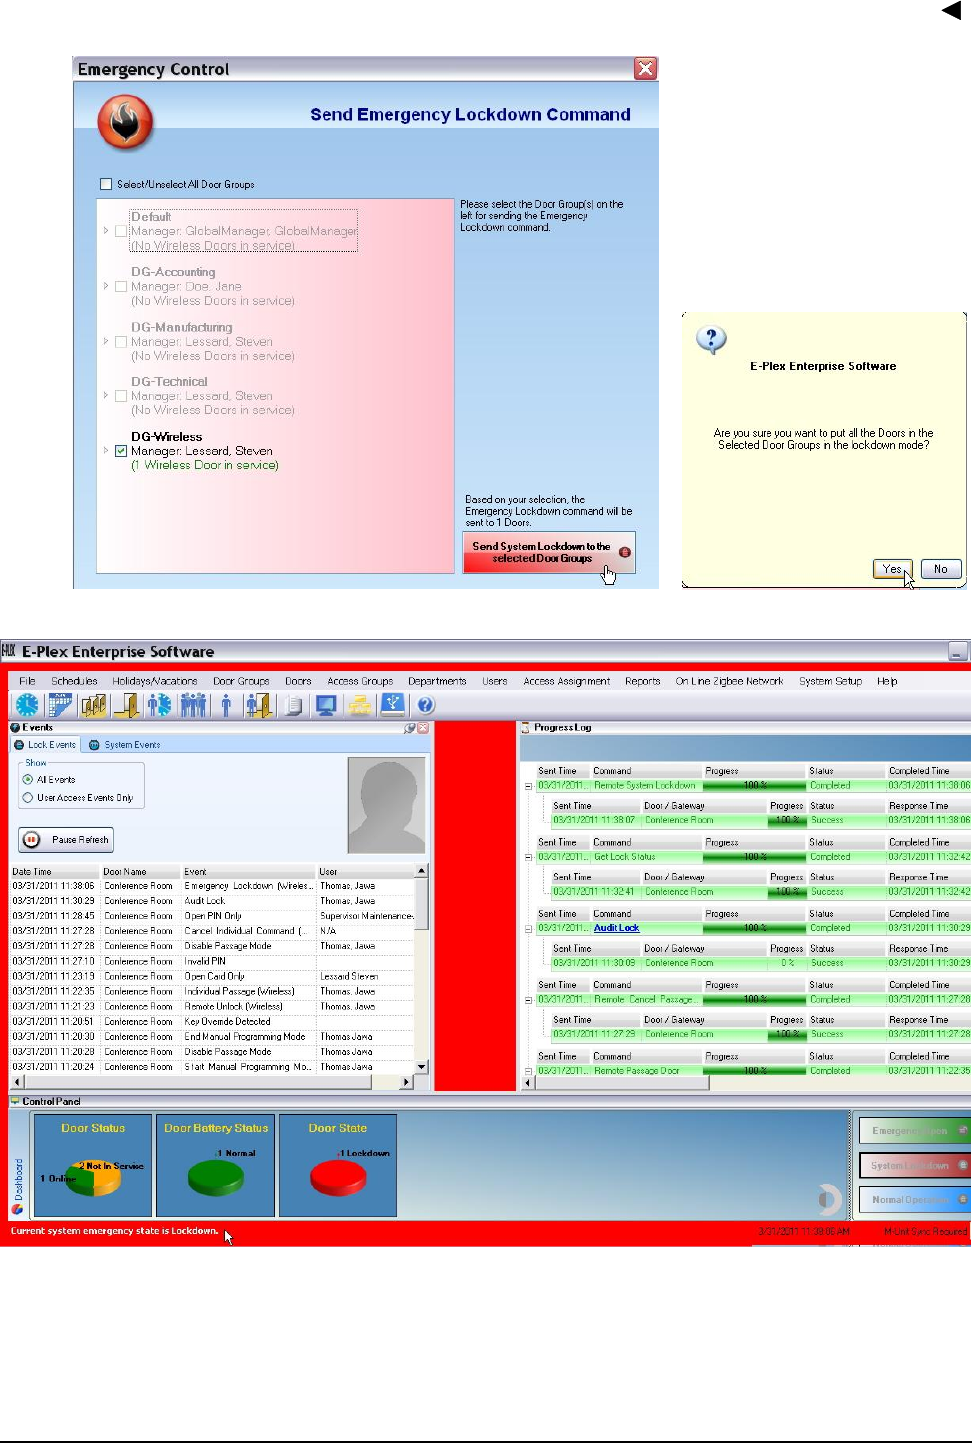Open the Door Groups menu
This screenshot has width=972, height=1443.
pos(241,681)
